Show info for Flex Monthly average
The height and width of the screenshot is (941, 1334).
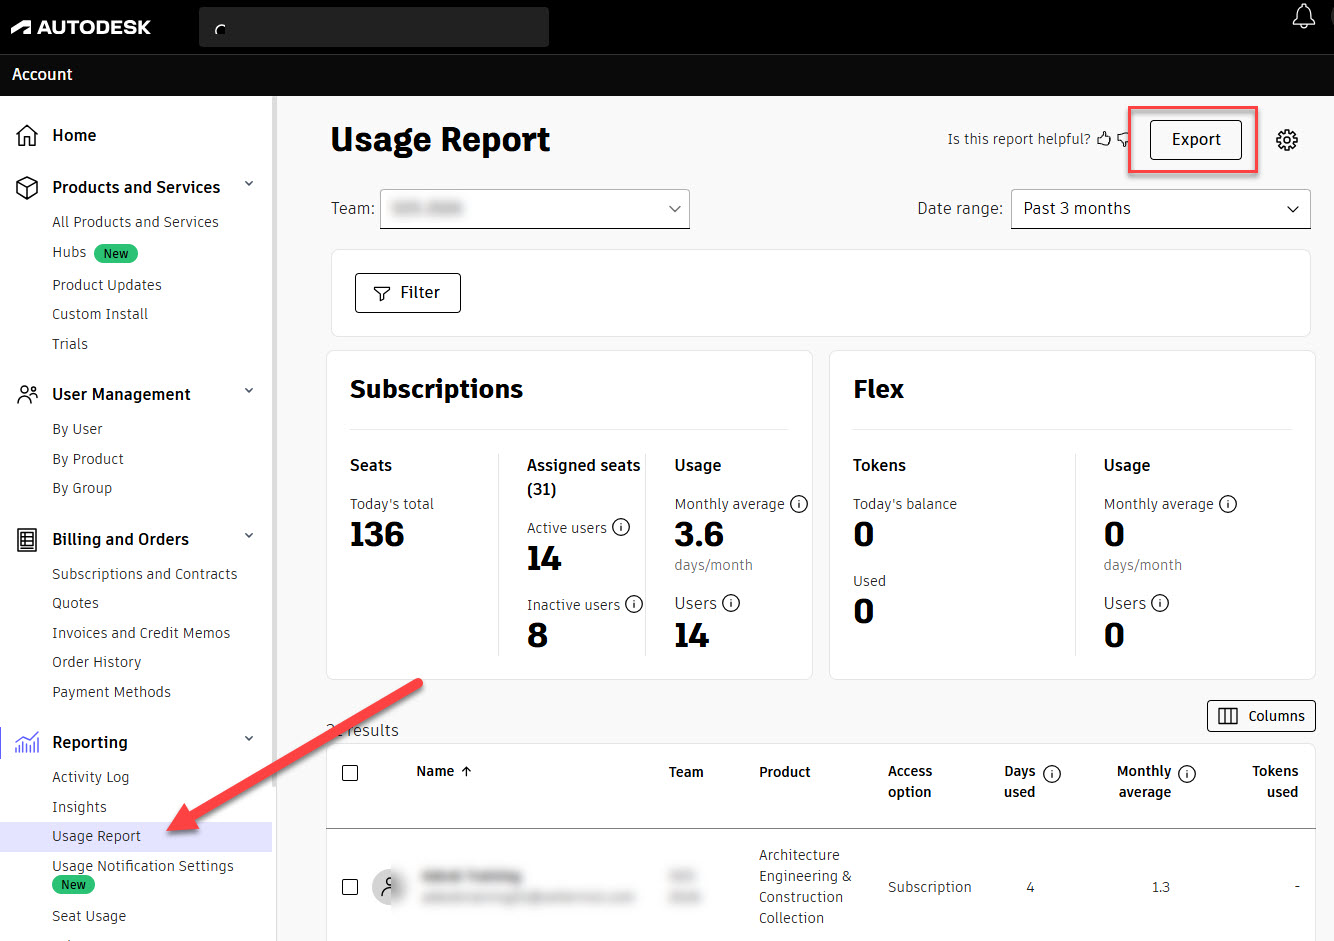(x=1228, y=504)
